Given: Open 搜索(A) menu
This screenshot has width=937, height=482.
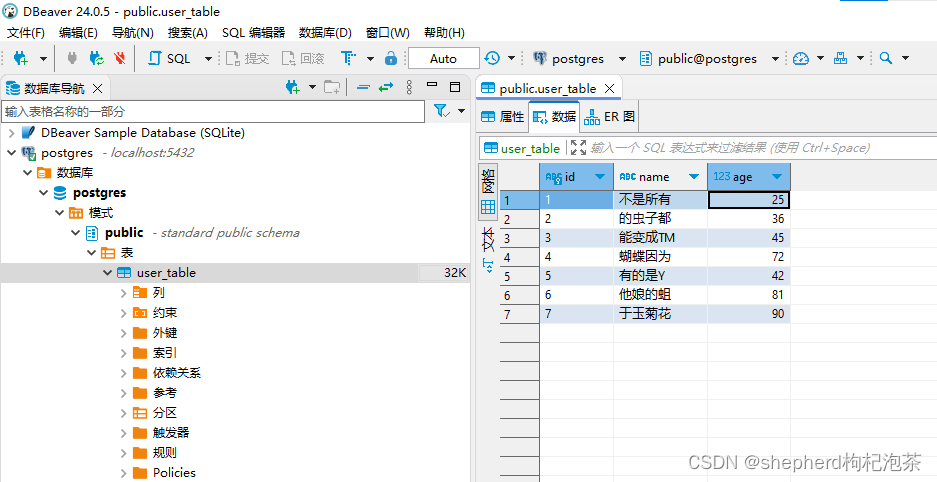Looking at the screenshot, I should pos(188,33).
